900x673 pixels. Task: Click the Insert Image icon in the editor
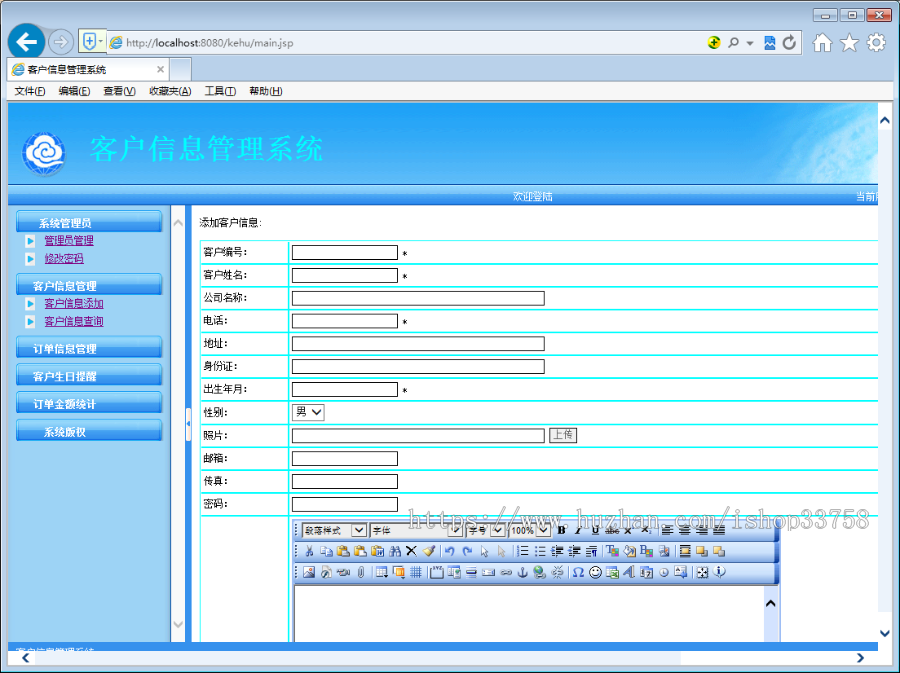click(307, 573)
